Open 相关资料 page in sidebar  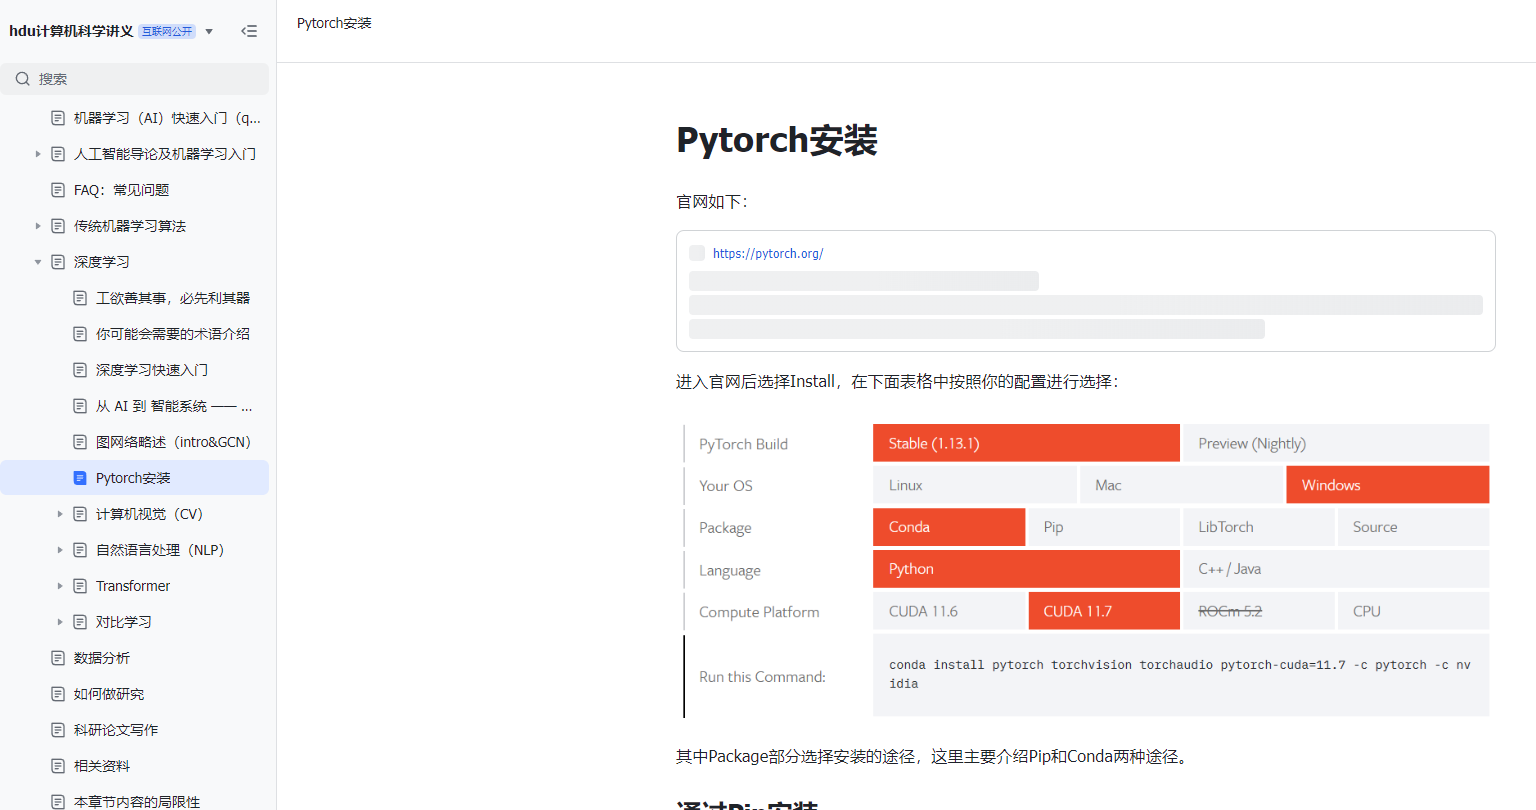pyautogui.click(x=102, y=766)
